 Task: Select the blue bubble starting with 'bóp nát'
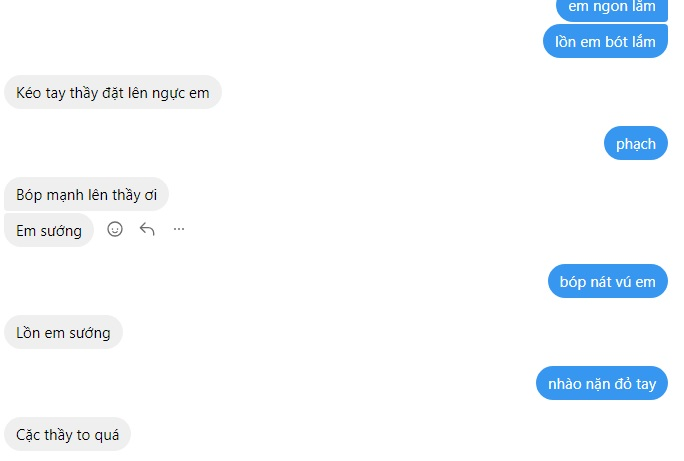pos(608,281)
